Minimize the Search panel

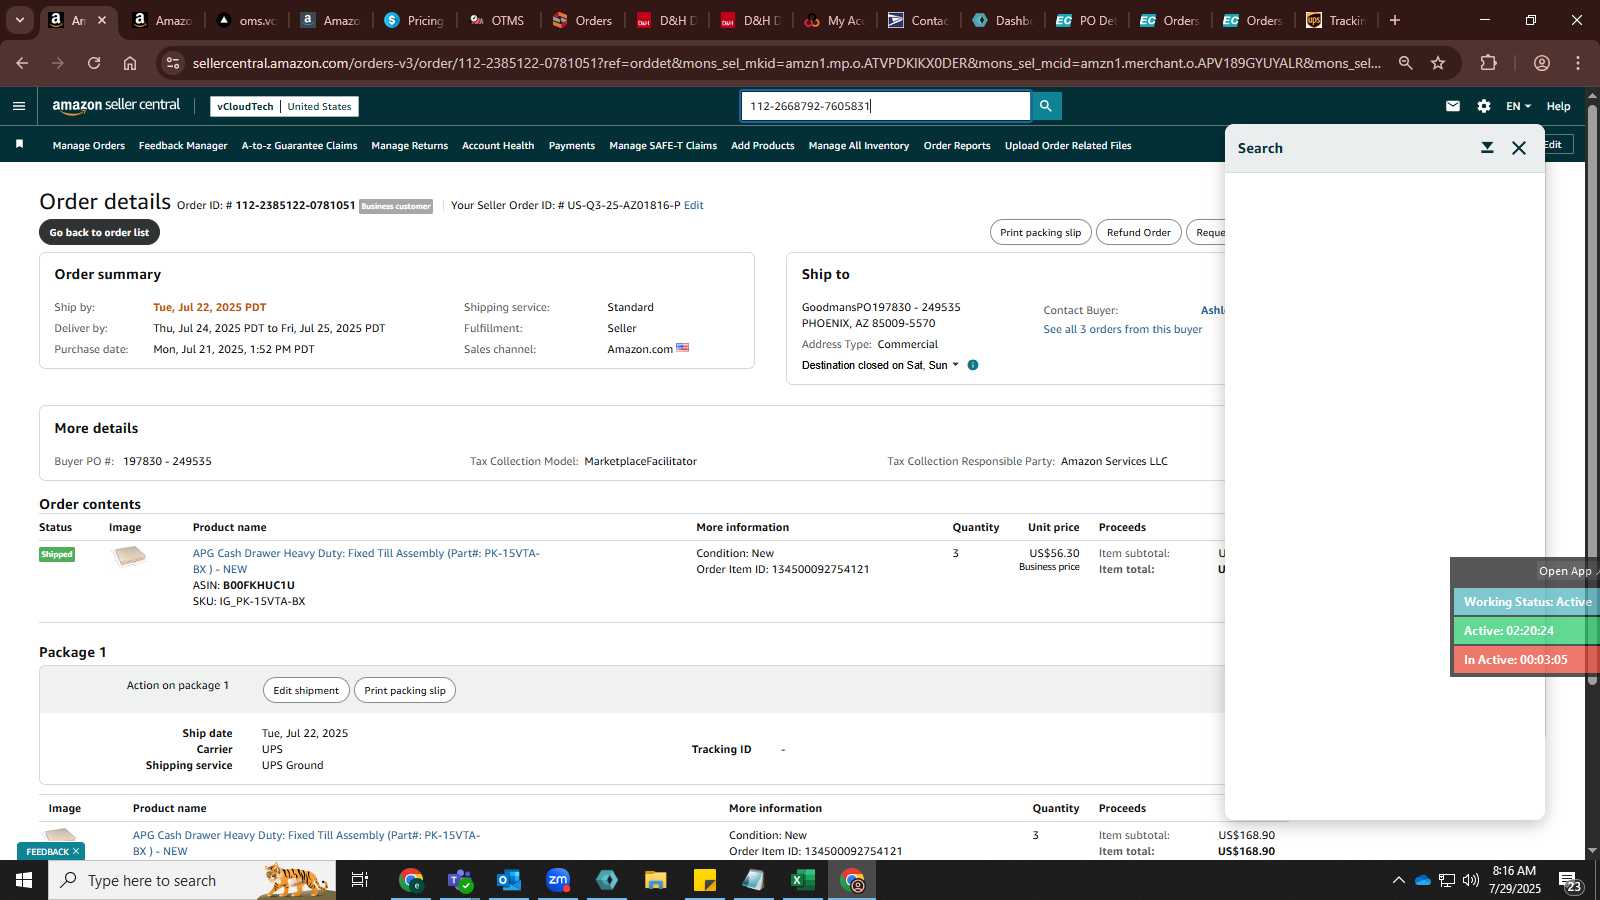(x=1487, y=148)
